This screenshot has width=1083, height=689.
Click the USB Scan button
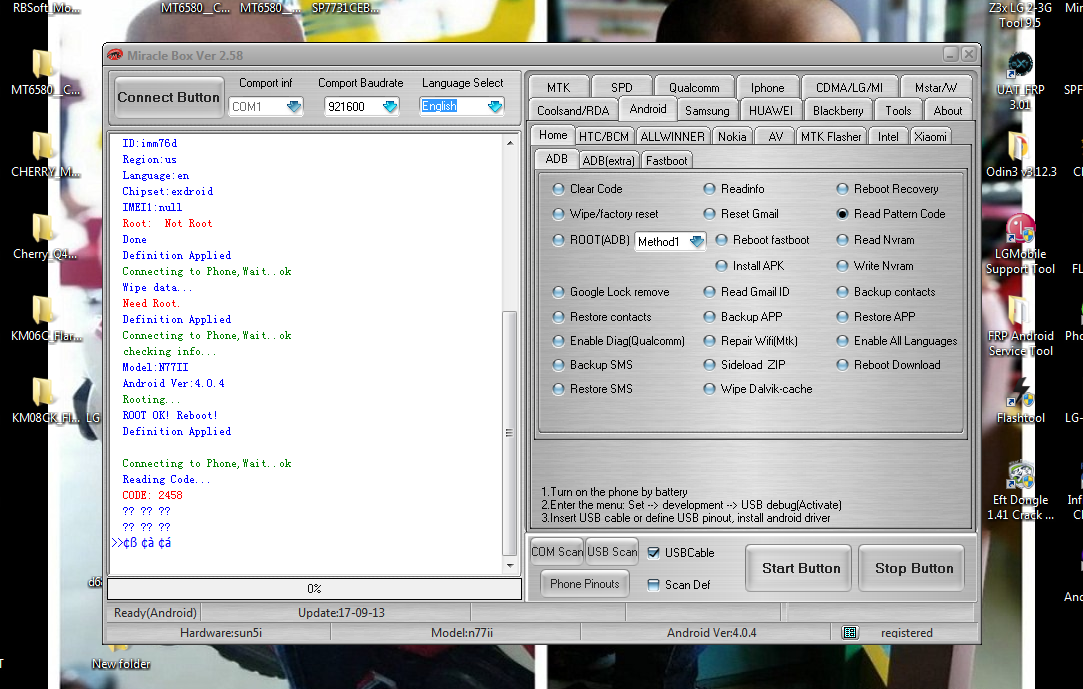[x=612, y=552]
